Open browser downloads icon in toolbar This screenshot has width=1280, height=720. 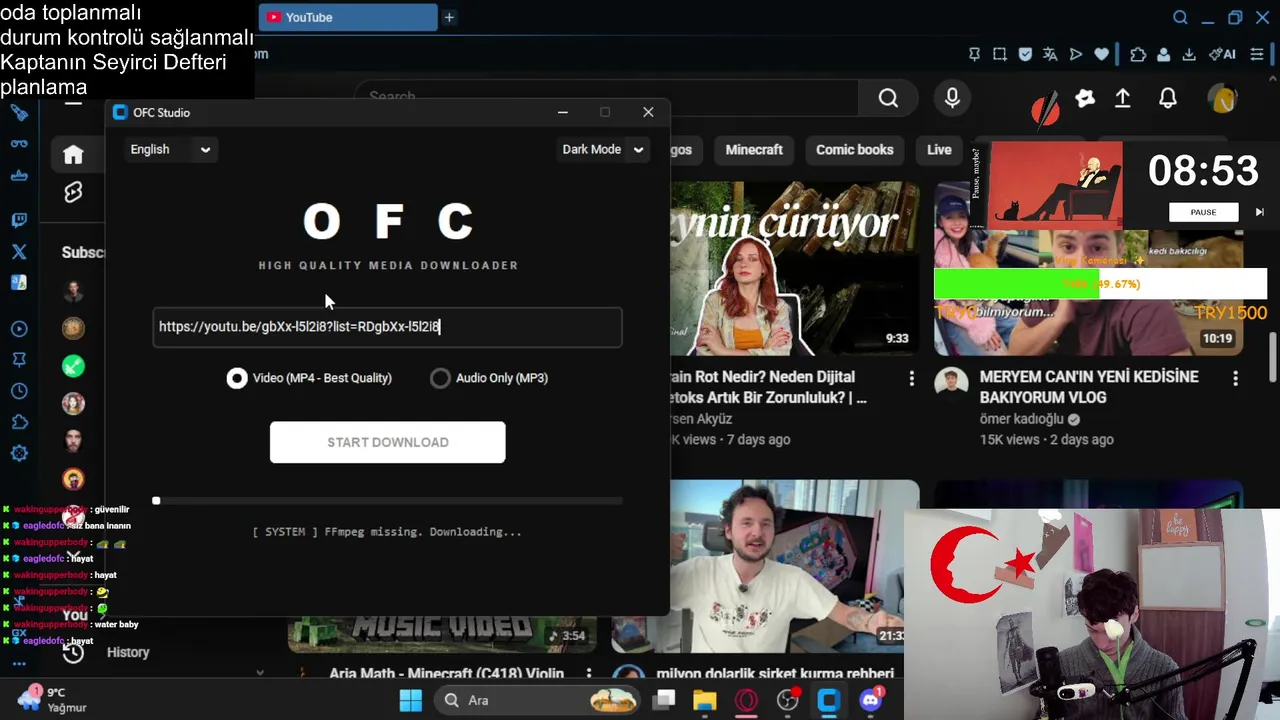point(1189,54)
